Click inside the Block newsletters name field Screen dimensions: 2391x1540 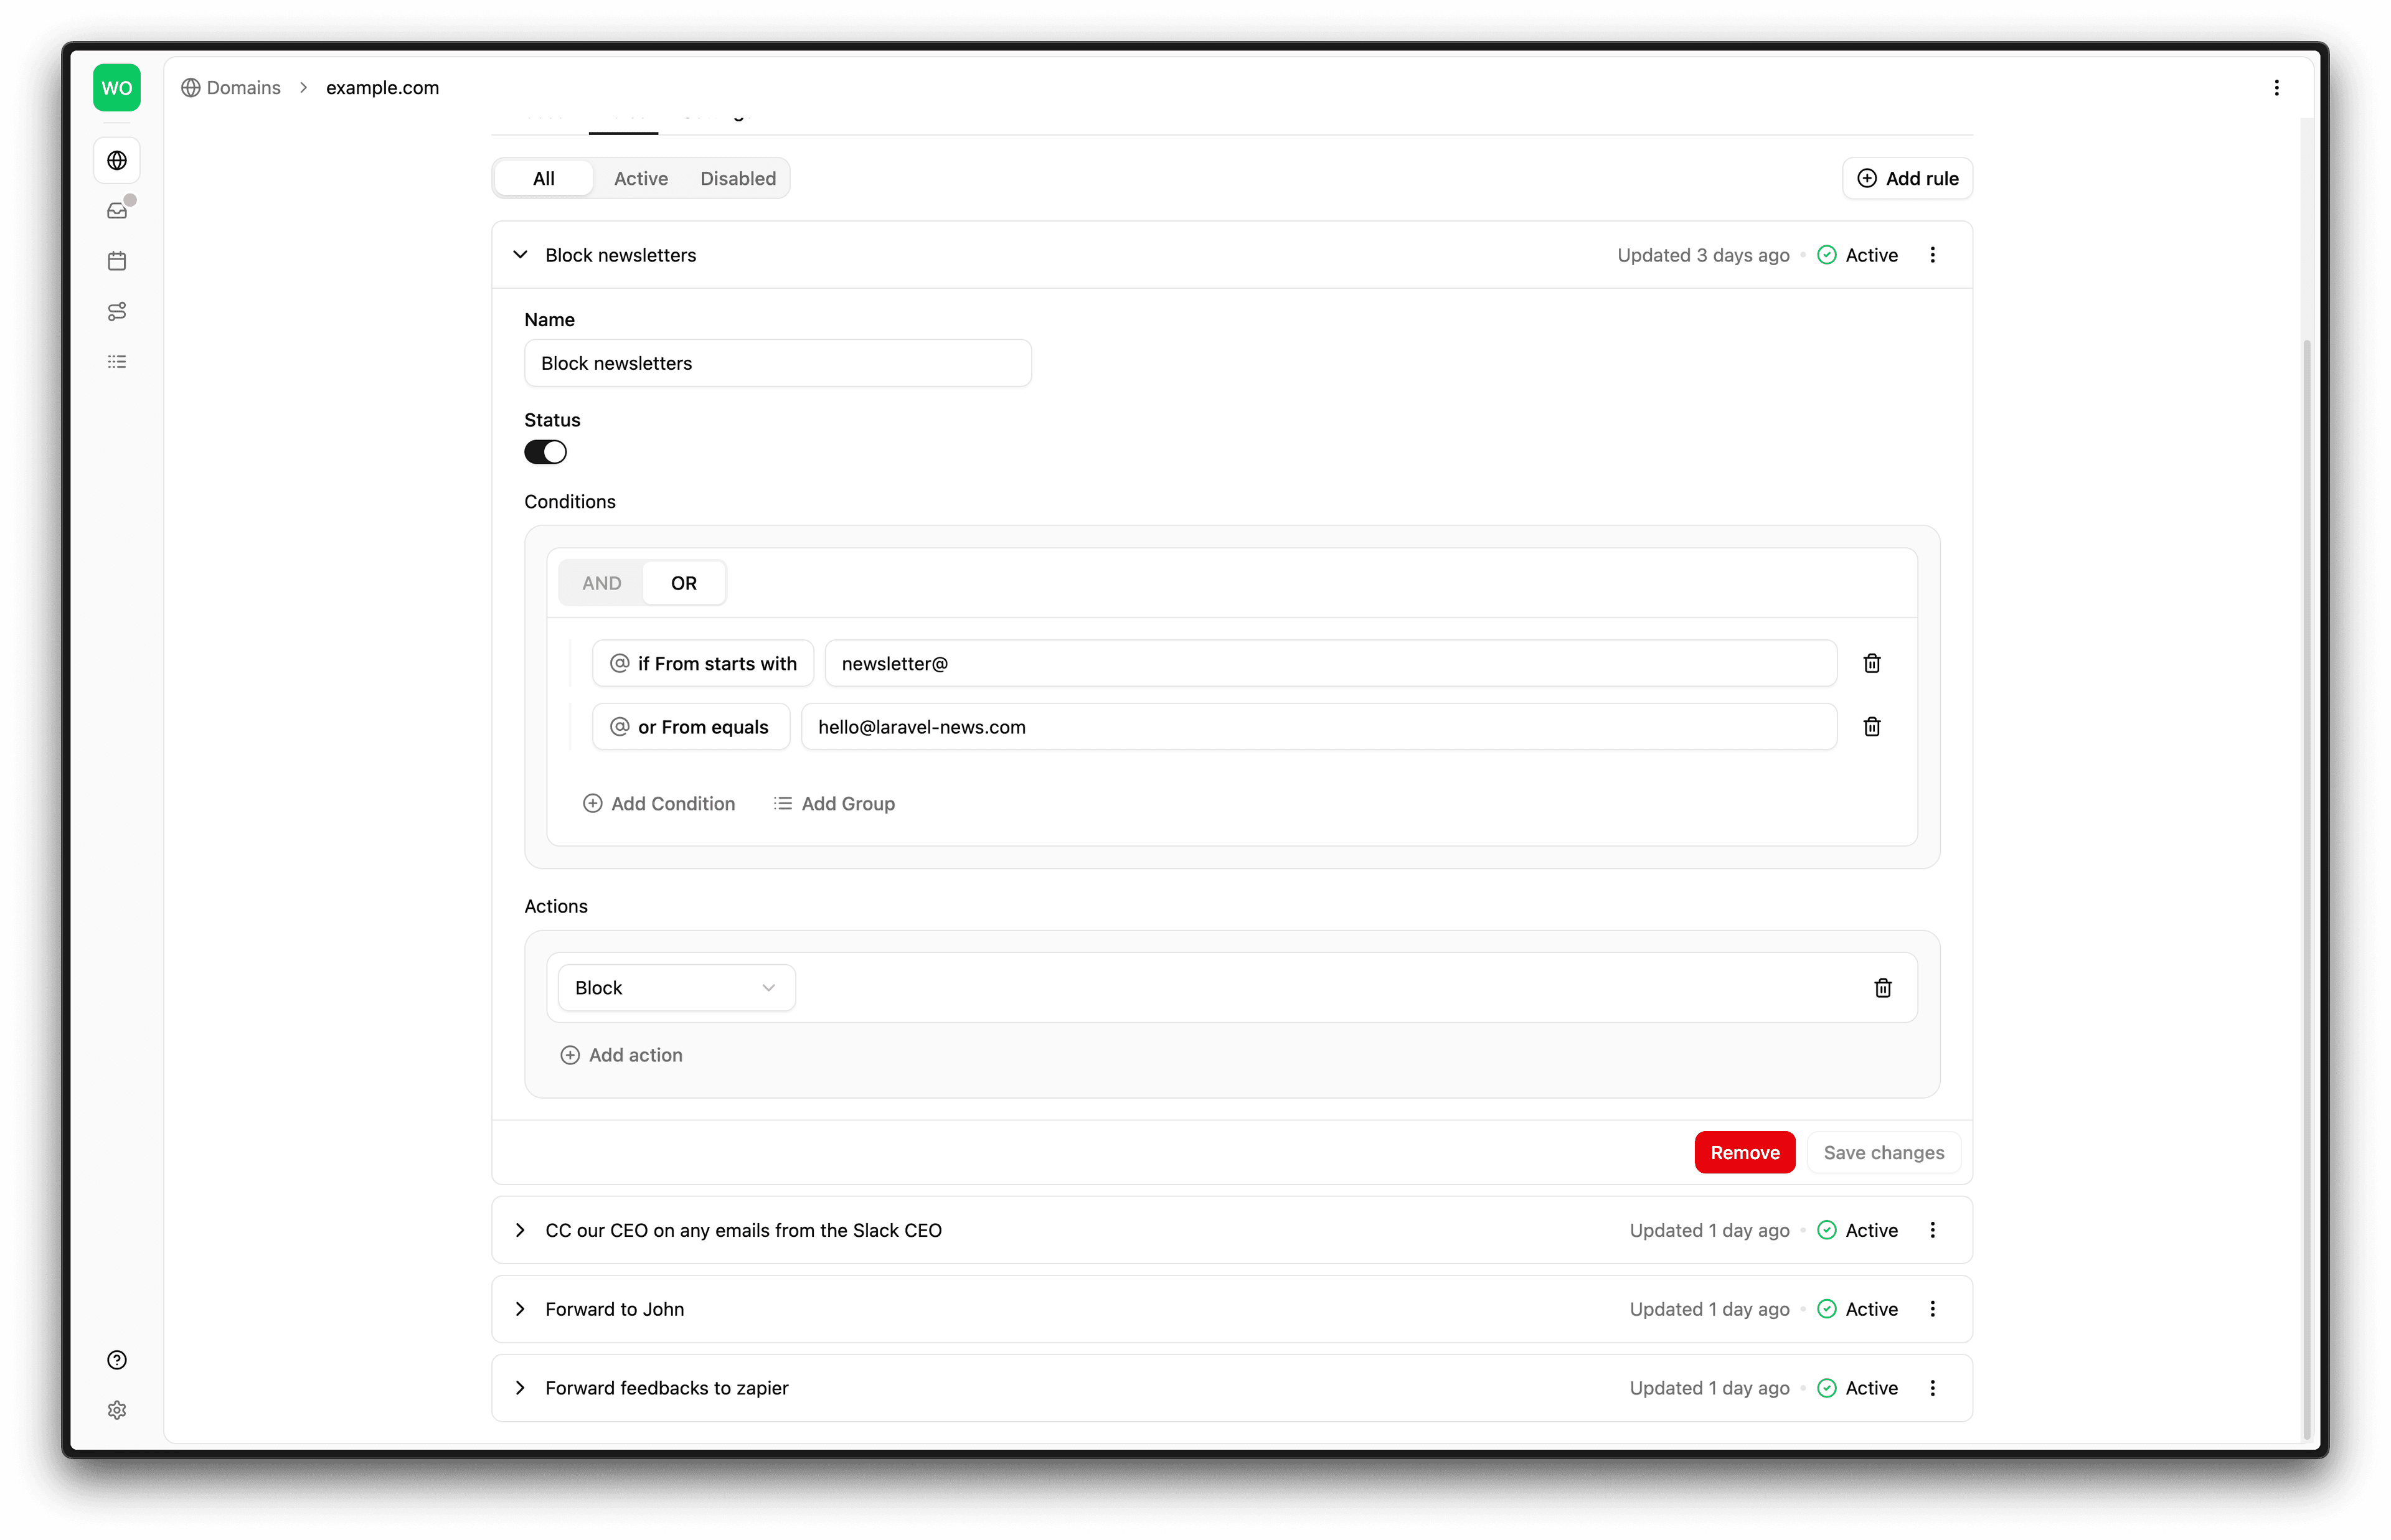click(x=777, y=363)
